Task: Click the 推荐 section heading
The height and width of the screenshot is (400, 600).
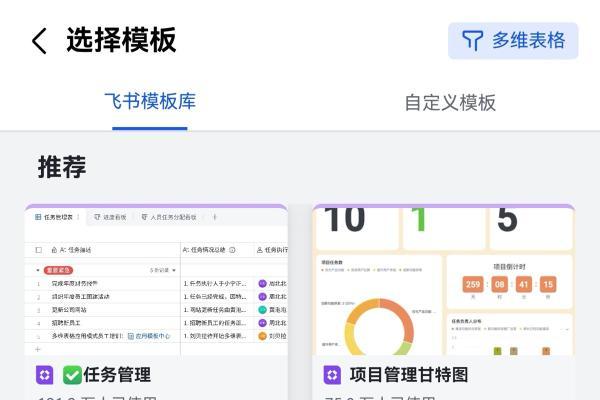Action: pyautogui.click(x=62, y=167)
